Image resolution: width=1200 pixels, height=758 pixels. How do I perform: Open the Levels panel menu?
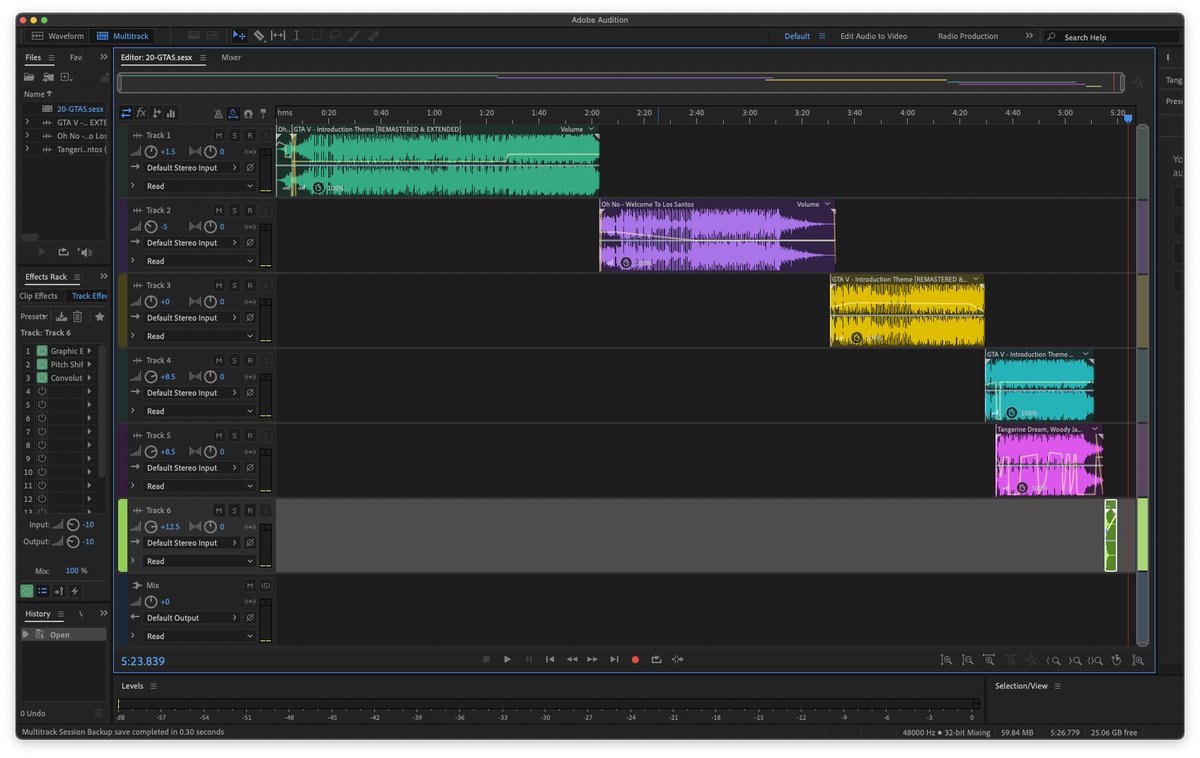coord(153,686)
